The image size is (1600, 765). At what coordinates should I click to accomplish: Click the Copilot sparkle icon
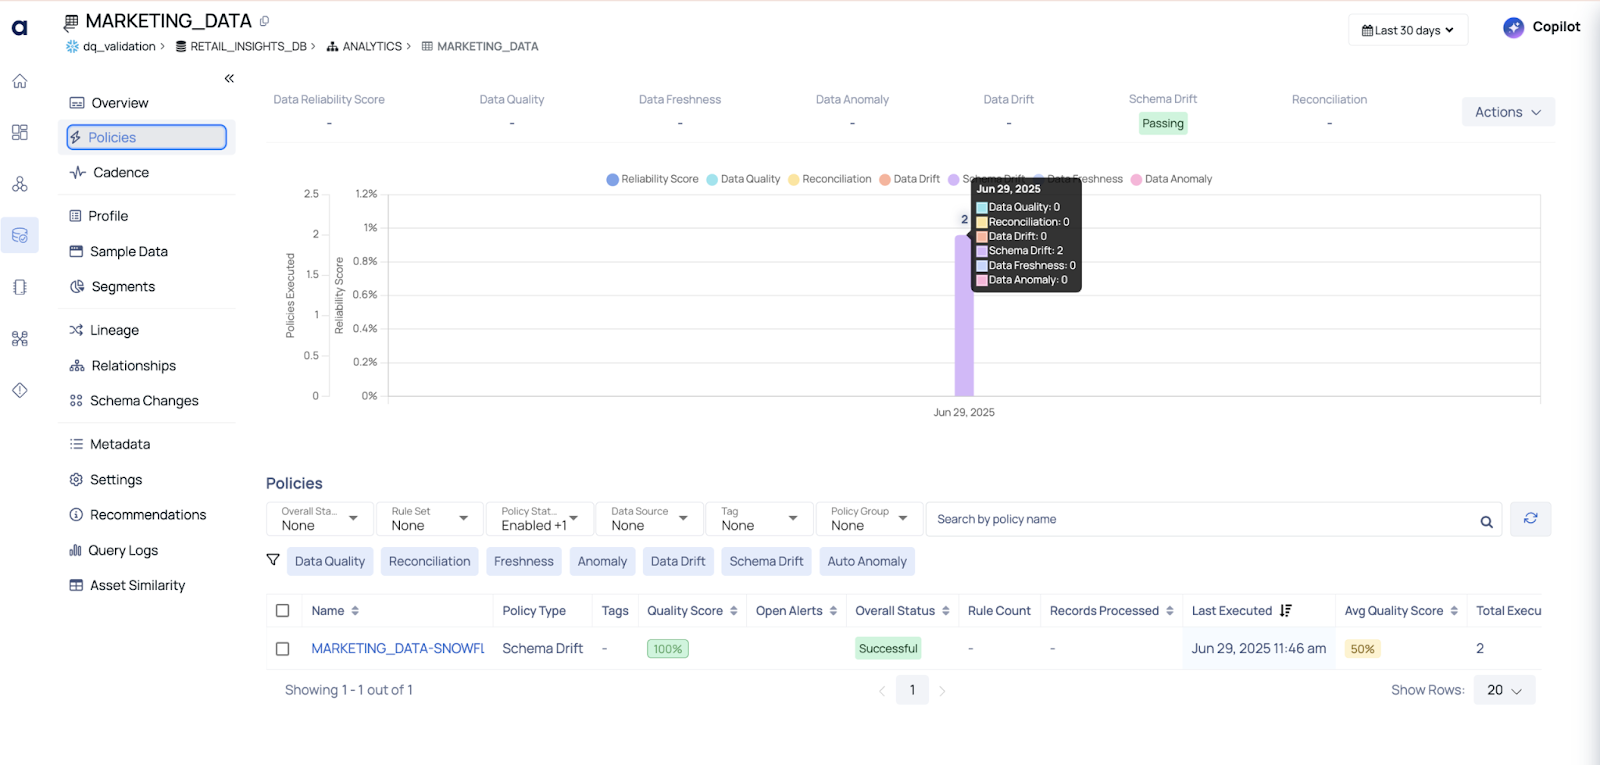pos(1514,28)
